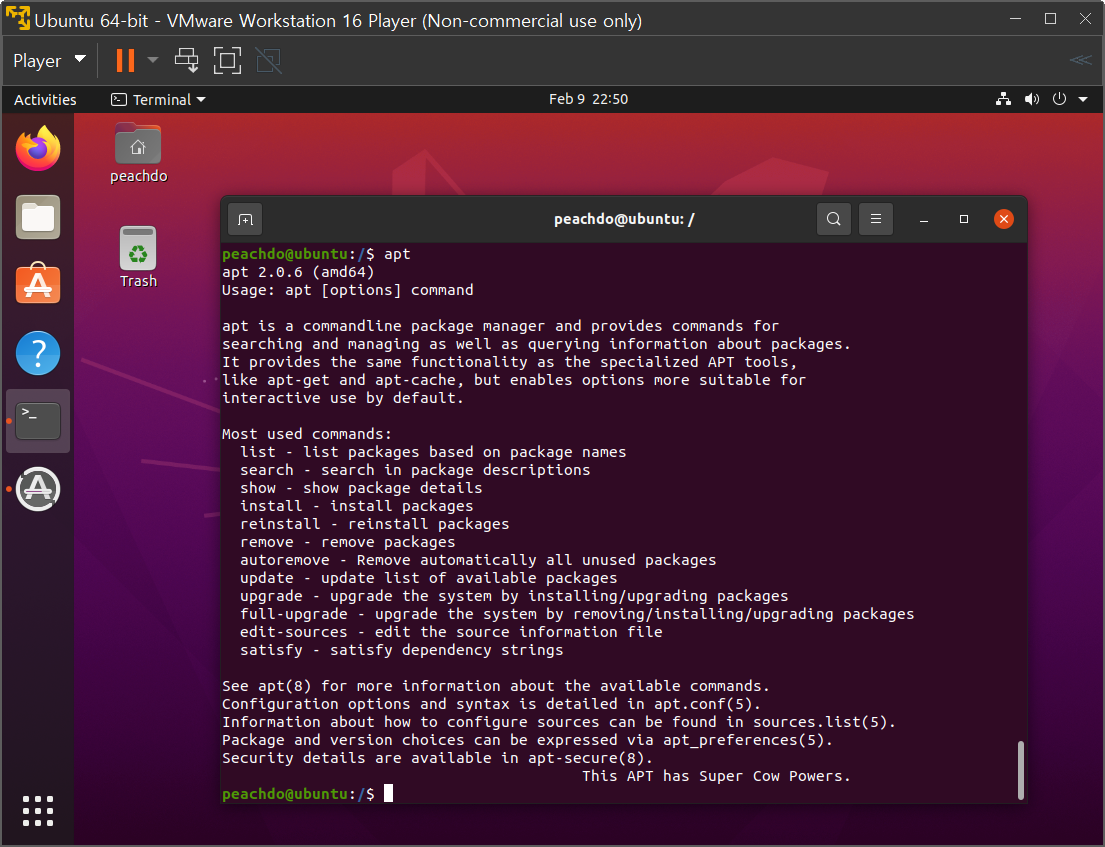Open Files from the dock
The image size is (1105, 847).
click(38, 216)
